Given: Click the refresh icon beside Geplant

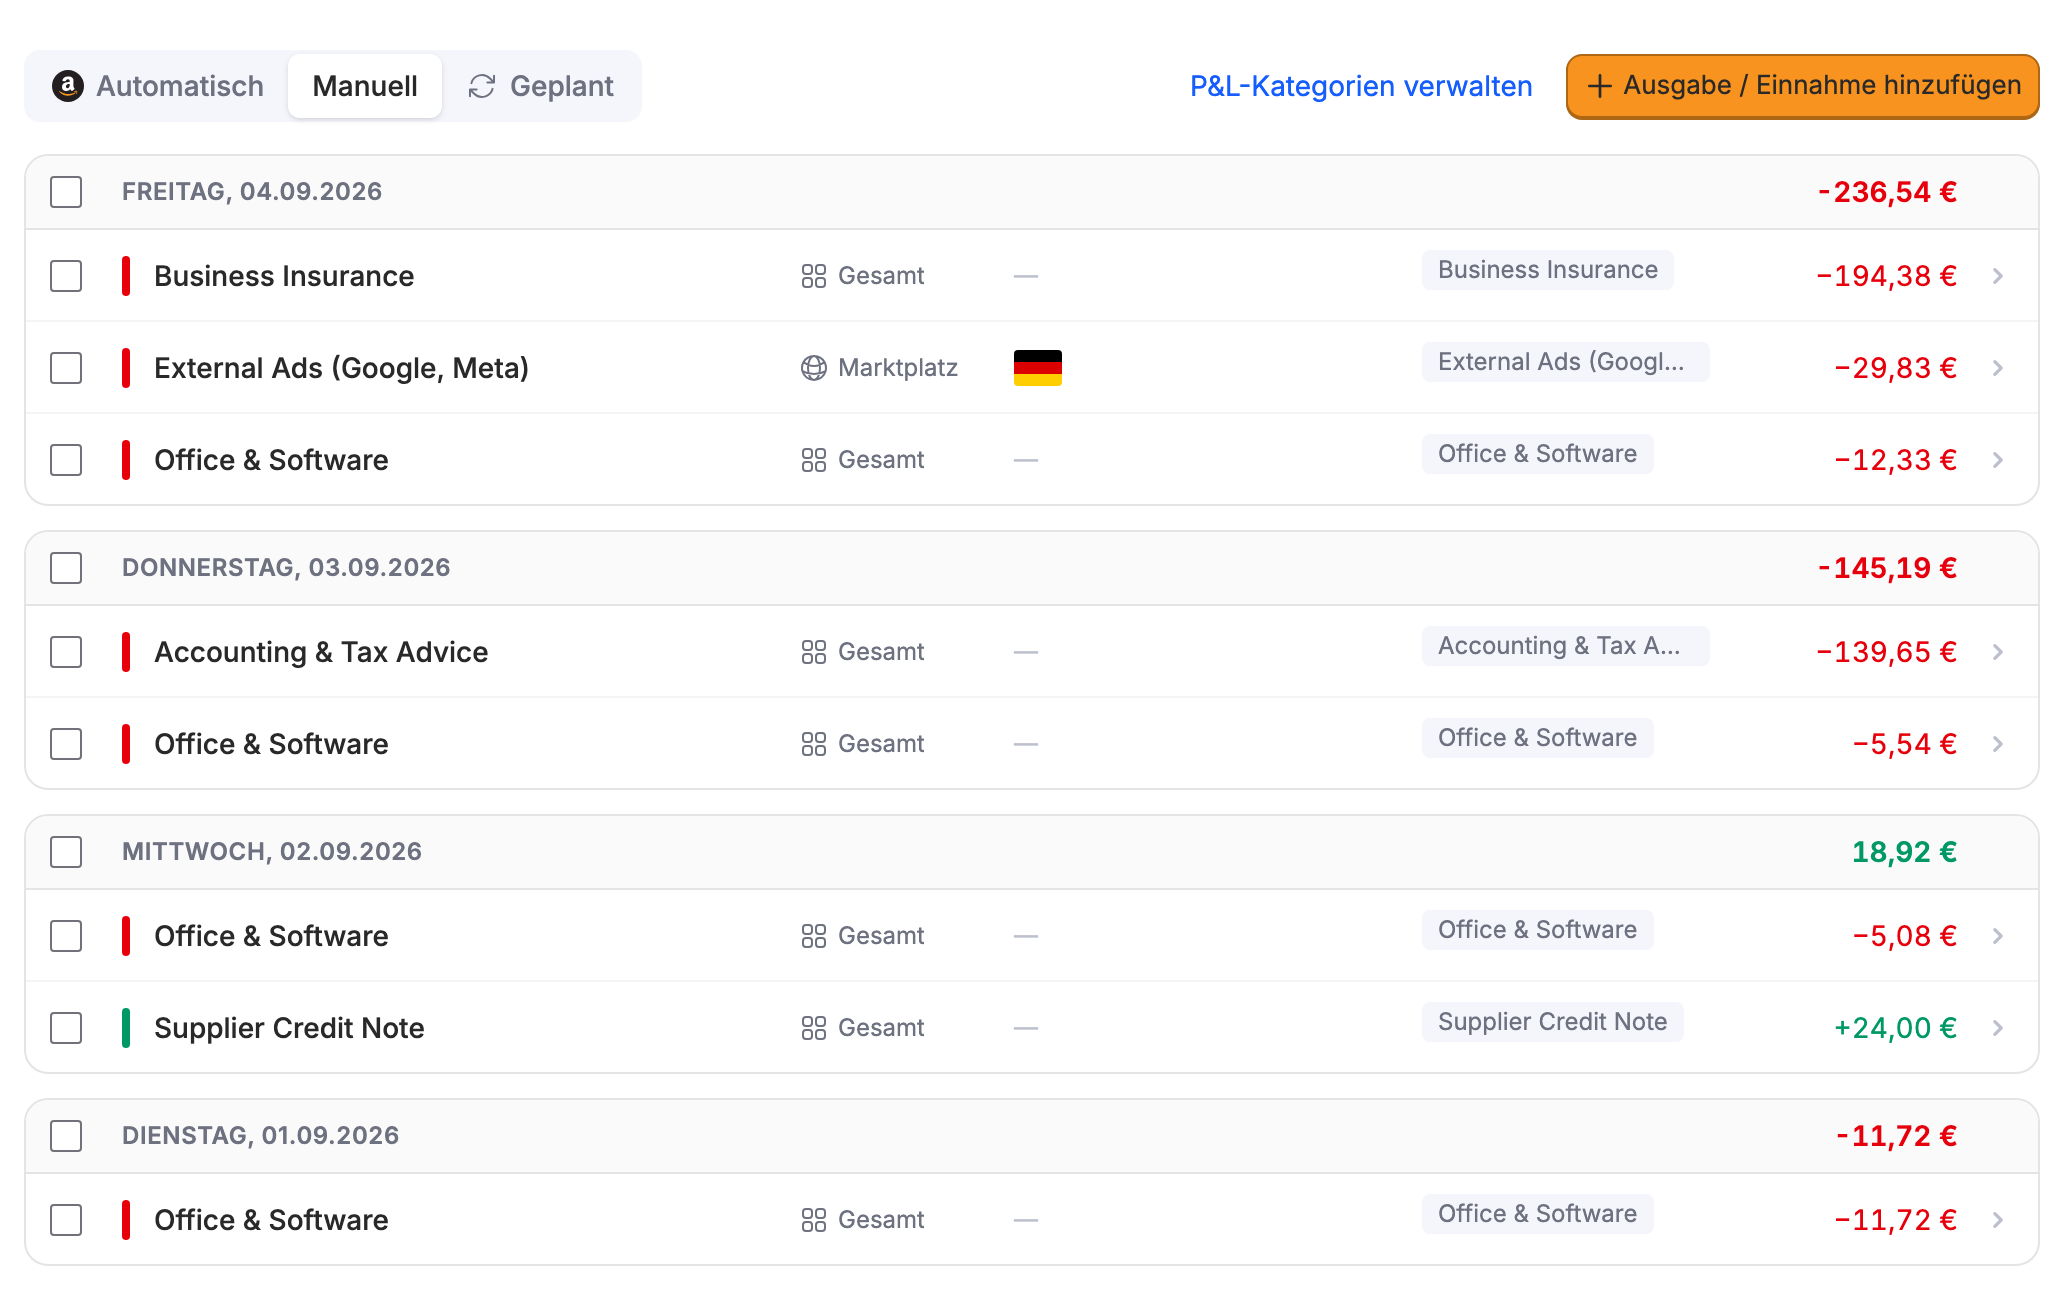Looking at the screenshot, I should [x=482, y=86].
